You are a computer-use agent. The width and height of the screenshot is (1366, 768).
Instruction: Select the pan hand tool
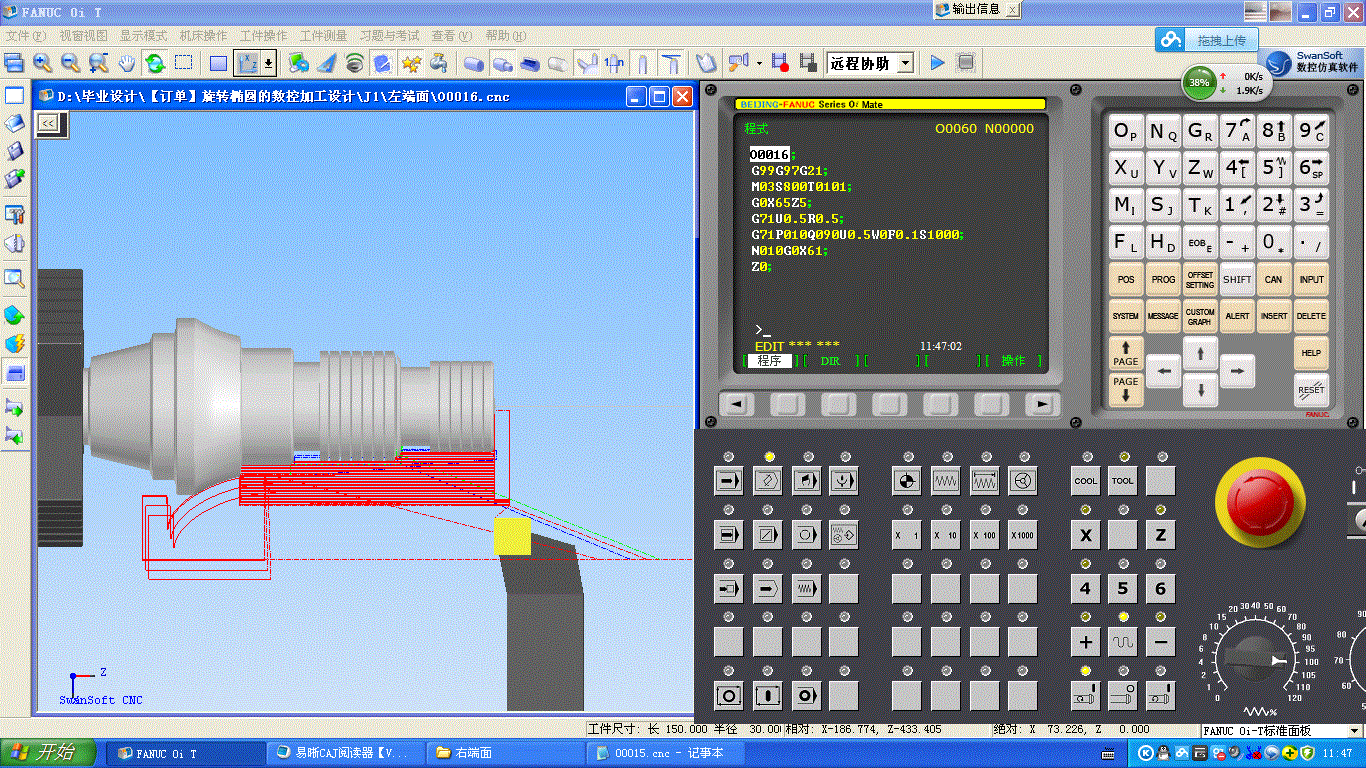[127, 63]
